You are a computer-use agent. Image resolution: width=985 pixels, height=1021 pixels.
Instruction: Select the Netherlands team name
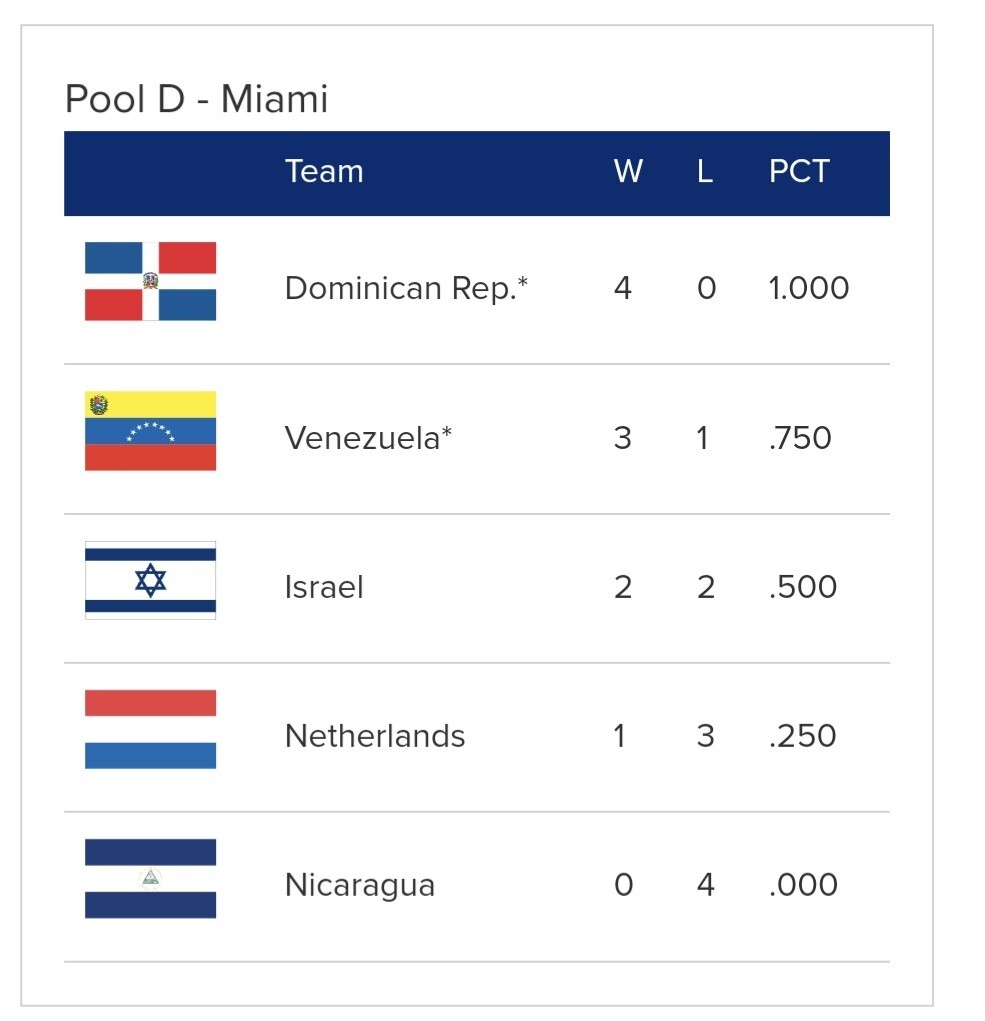[x=375, y=736]
